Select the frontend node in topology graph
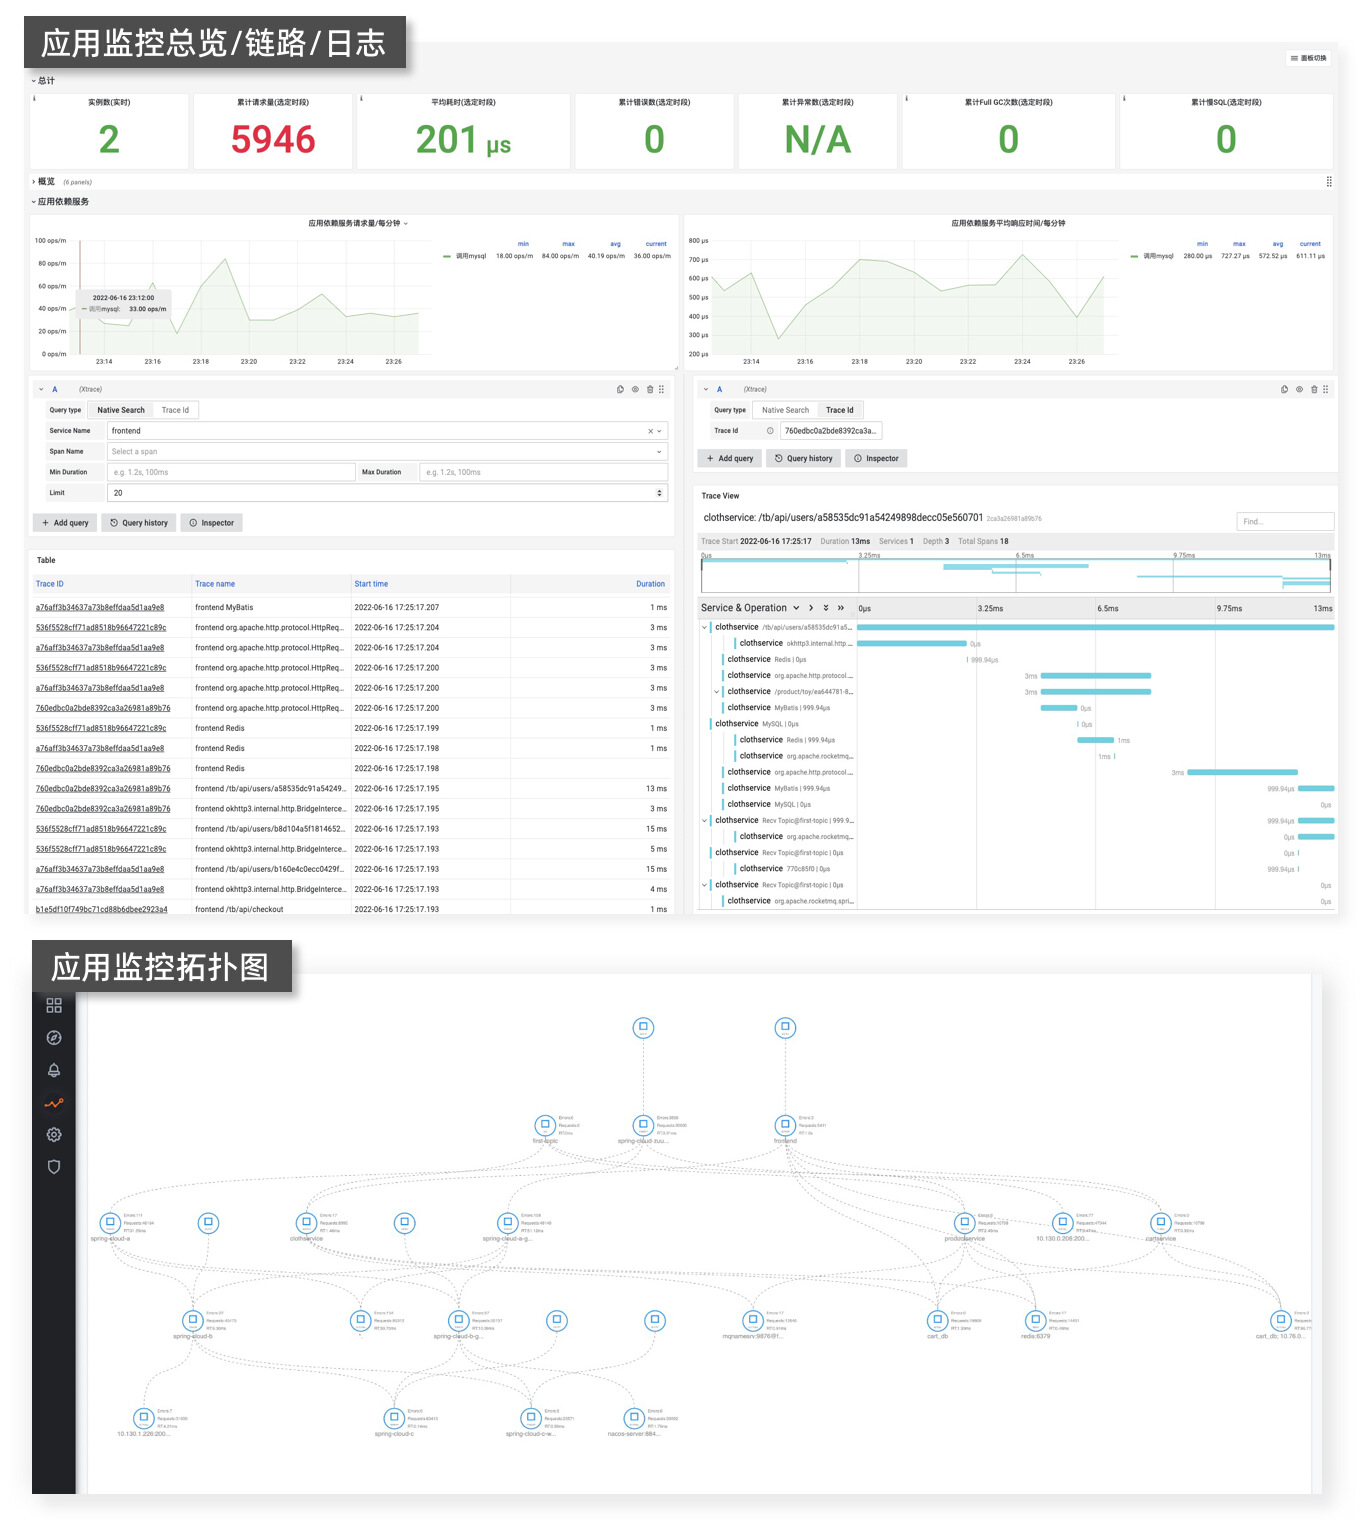This screenshot has height=1520, width=1360. coord(786,1125)
